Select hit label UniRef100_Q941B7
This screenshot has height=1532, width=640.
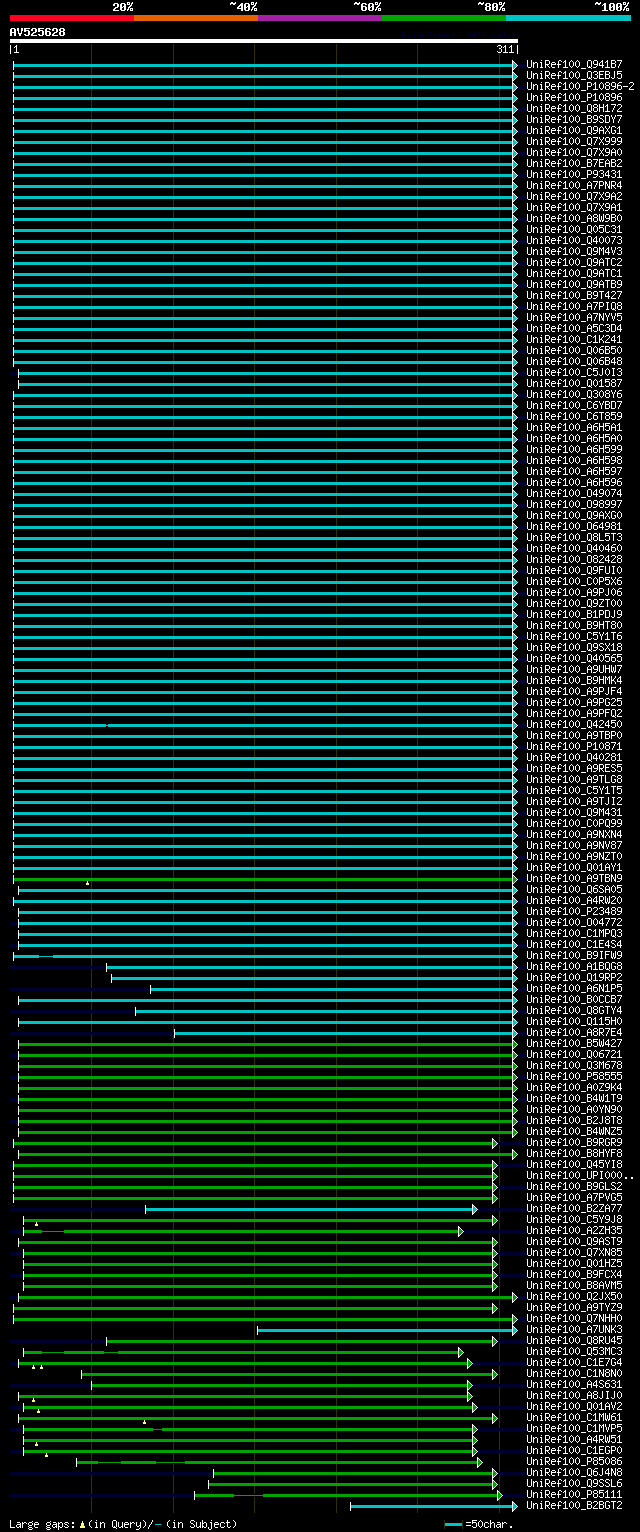(574, 64)
